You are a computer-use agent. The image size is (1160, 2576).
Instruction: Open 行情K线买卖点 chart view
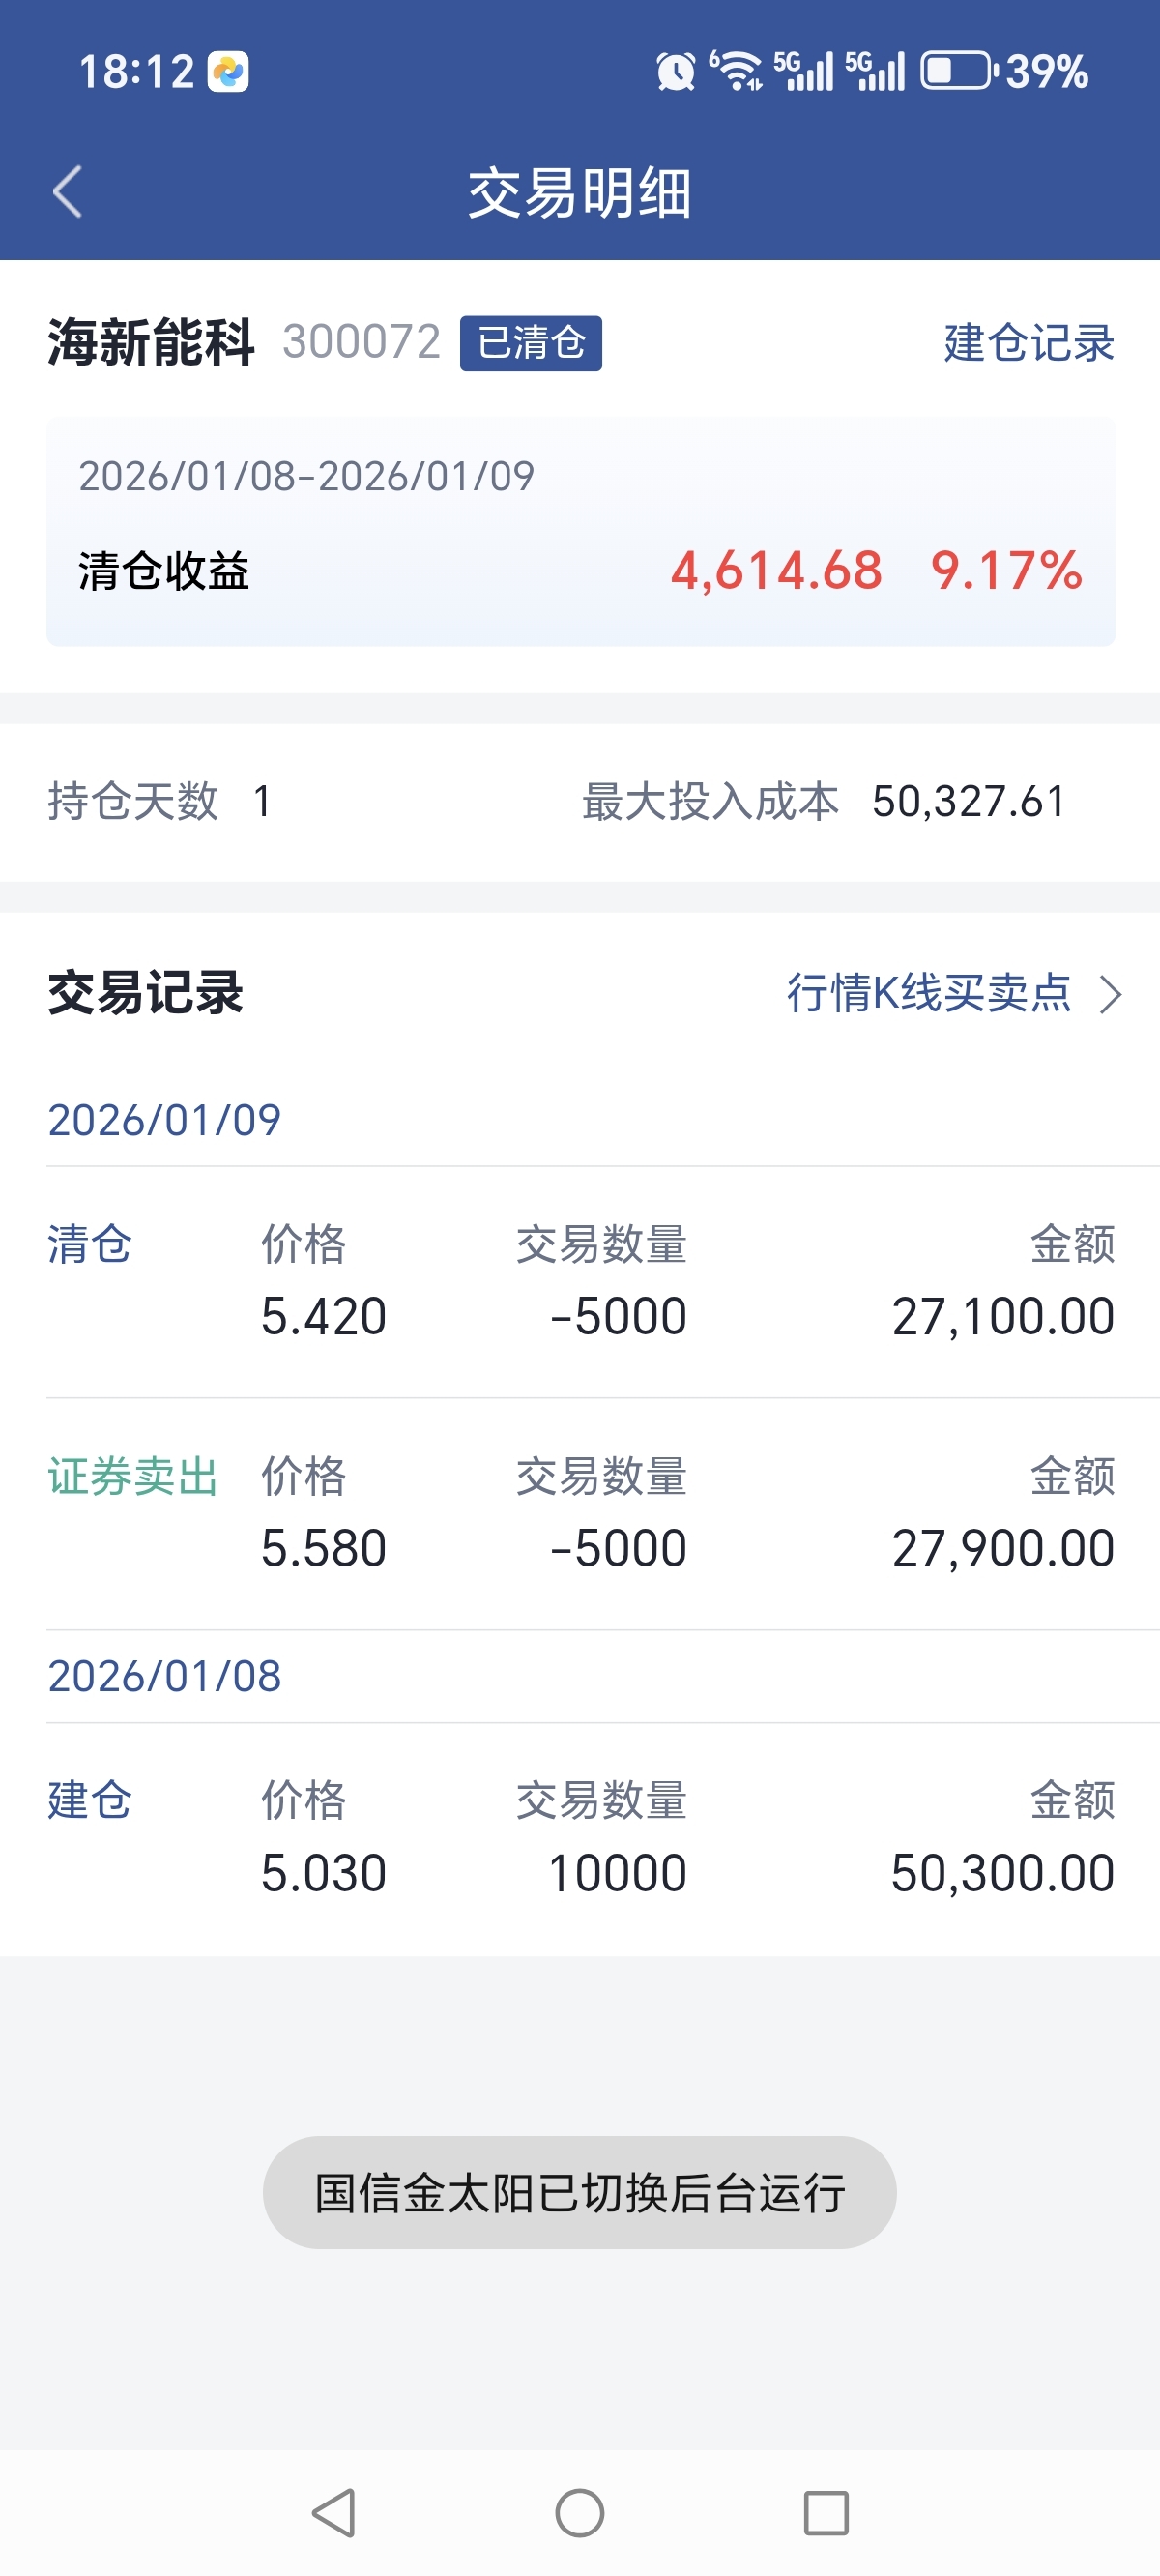pos(928,993)
